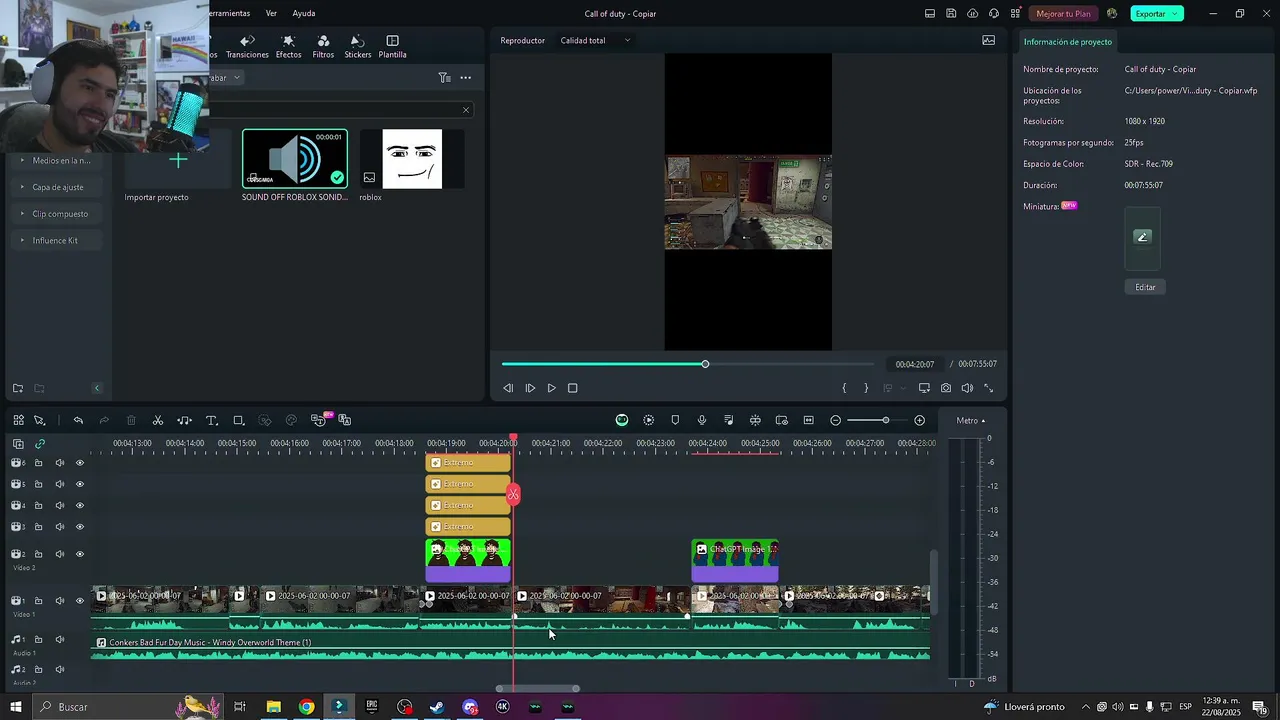Open the preview volume speaker icon
Viewport: 1280px width, 720px height.
pyautogui.click(x=967, y=388)
